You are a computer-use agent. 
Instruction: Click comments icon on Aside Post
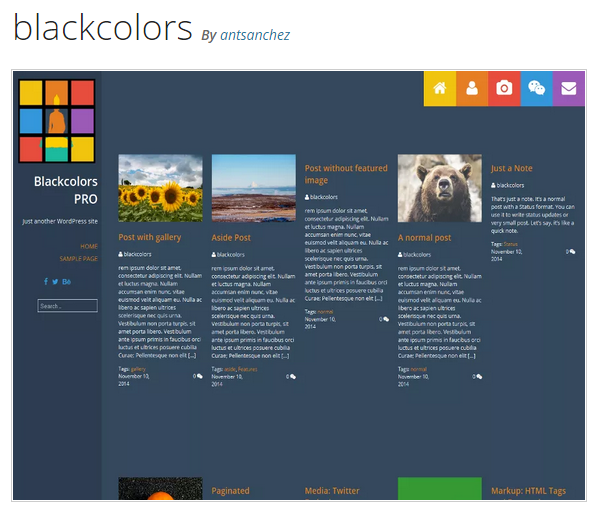coord(293,377)
